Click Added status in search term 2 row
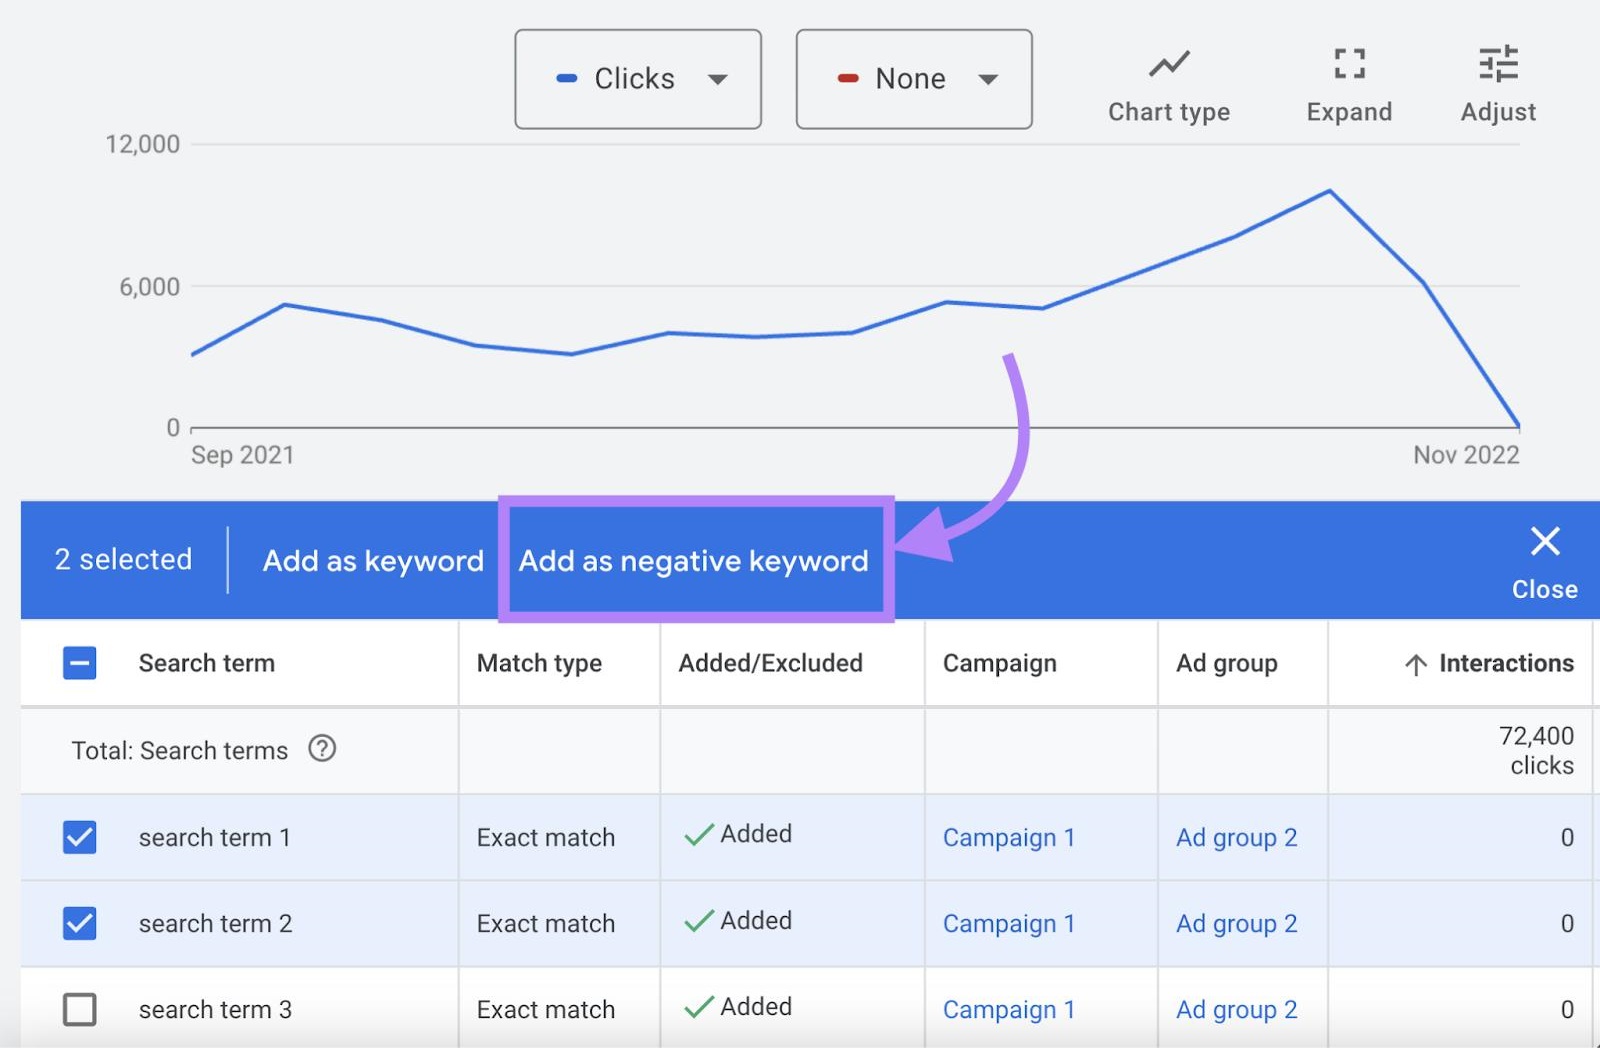This screenshot has height=1048, width=1600. click(738, 920)
